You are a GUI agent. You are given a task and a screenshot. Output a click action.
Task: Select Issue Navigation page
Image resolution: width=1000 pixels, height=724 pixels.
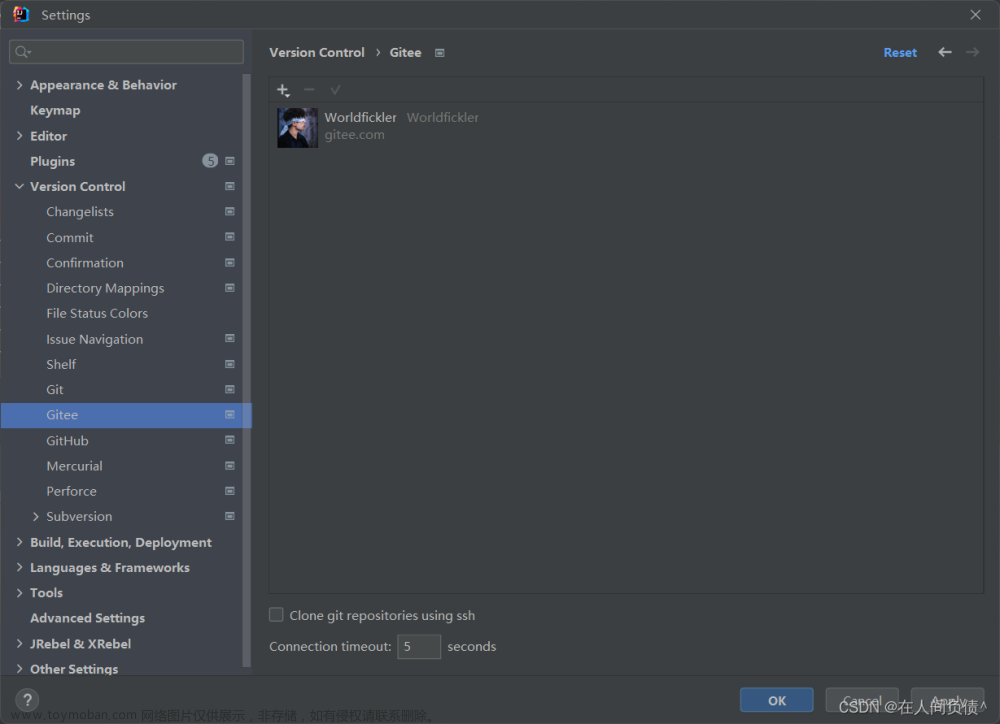click(94, 339)
